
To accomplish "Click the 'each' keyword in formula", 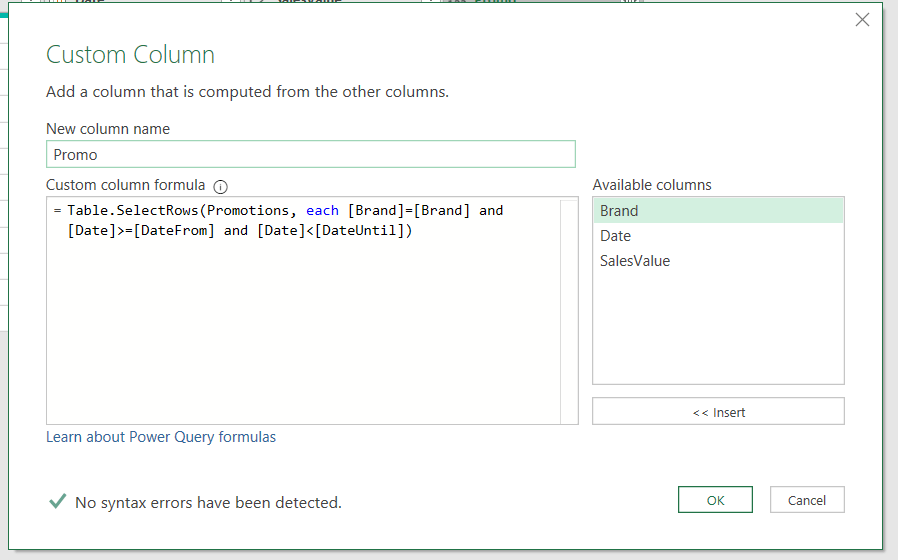I will coord(322,211).
